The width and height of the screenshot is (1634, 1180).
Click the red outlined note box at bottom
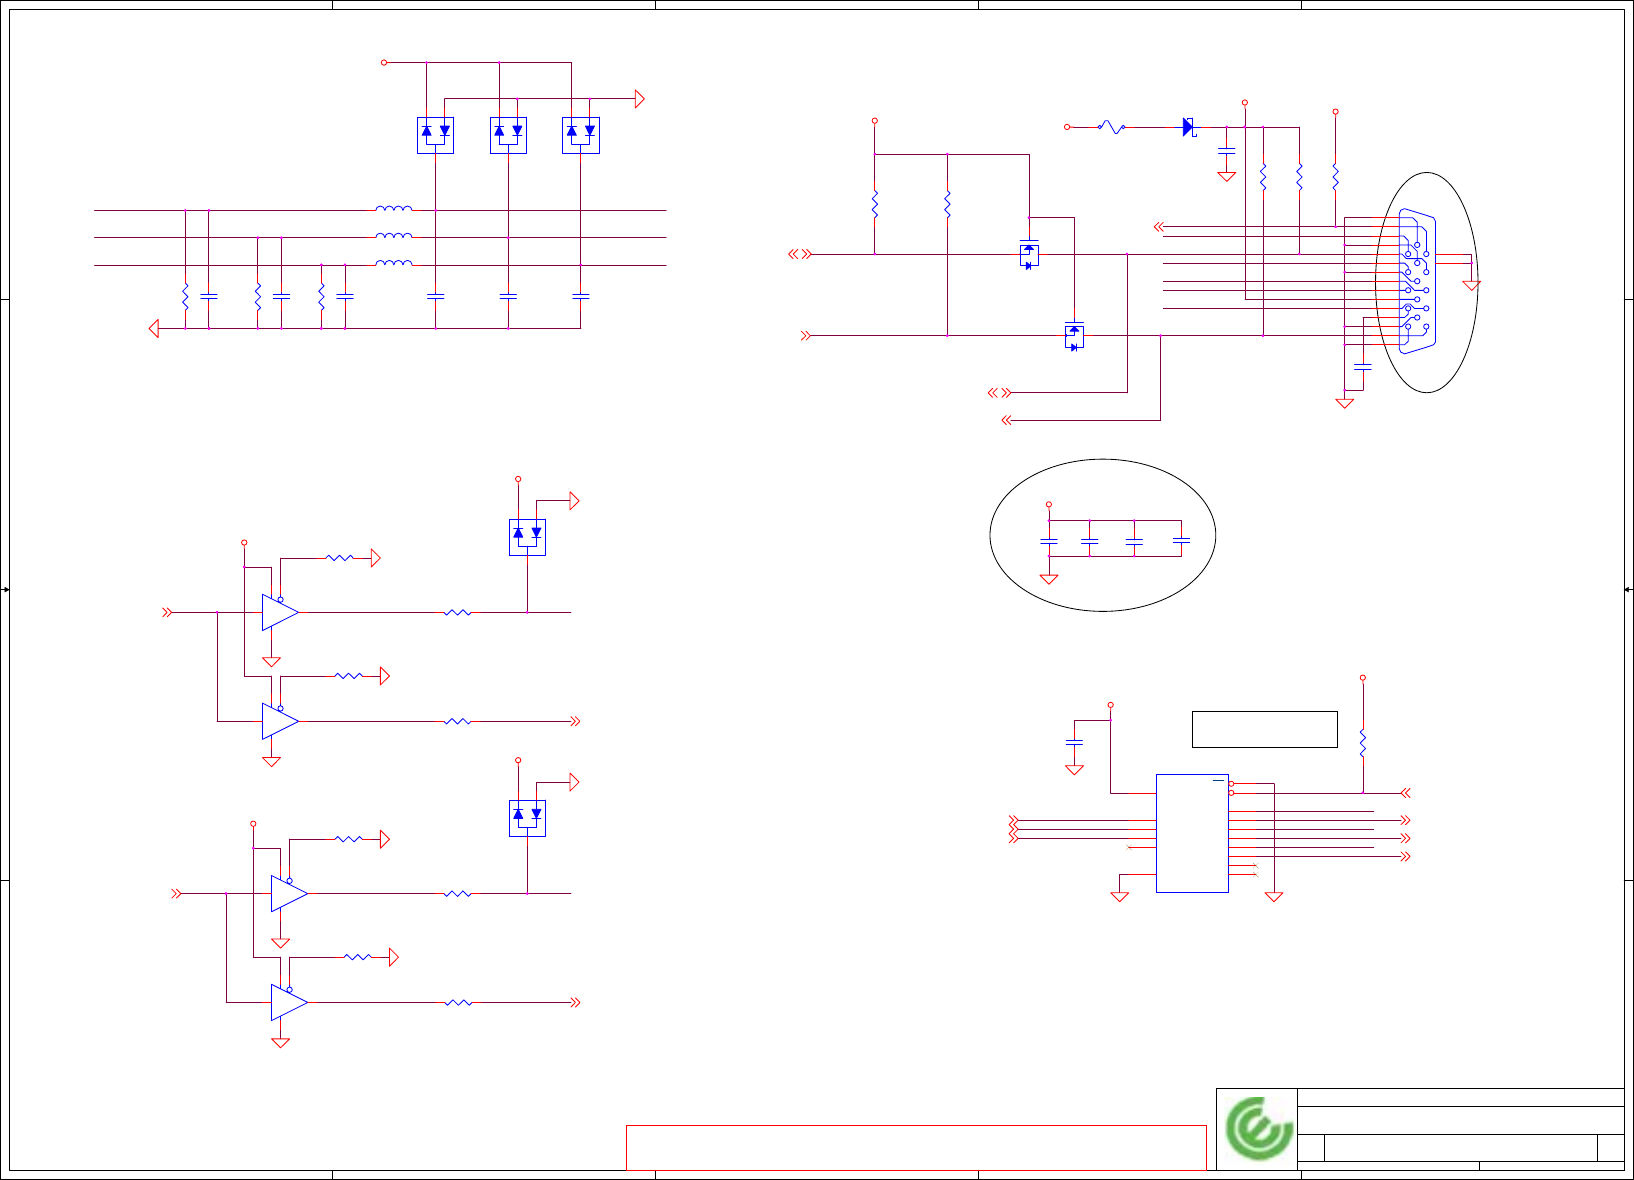[916, 1147]
